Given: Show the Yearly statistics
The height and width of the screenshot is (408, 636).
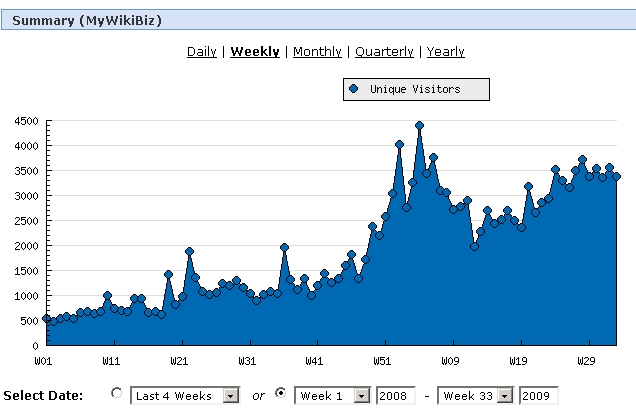Looking at the screenshot, I should 445,52.
